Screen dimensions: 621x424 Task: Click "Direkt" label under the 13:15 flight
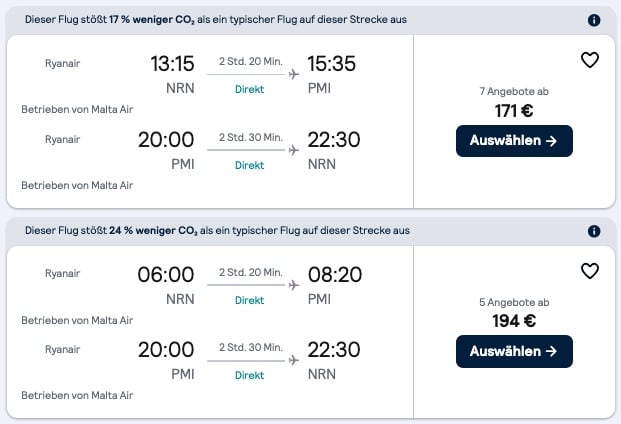[249, 89]
